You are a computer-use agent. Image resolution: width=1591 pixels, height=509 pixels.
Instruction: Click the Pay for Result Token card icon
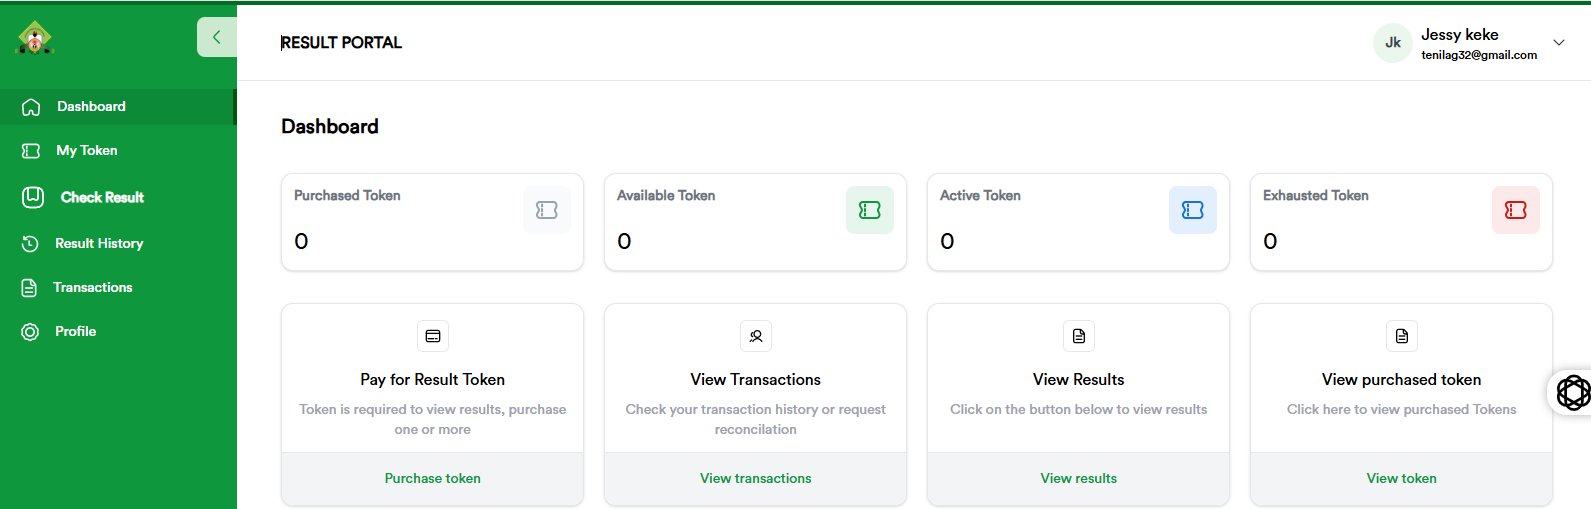click(433, 336)
